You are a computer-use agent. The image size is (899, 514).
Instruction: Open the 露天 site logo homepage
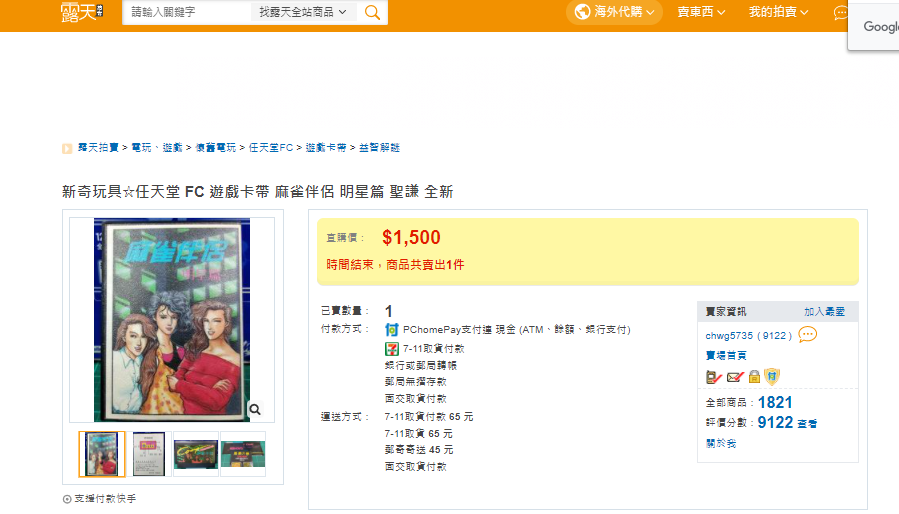(x=82, y=12)
